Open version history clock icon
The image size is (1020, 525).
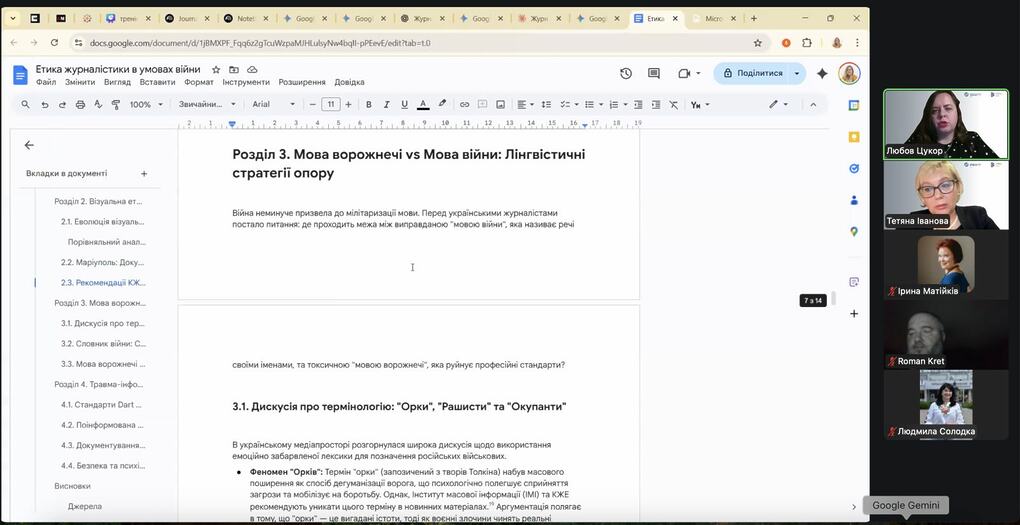pyautogui.click(x=626, y=73)
